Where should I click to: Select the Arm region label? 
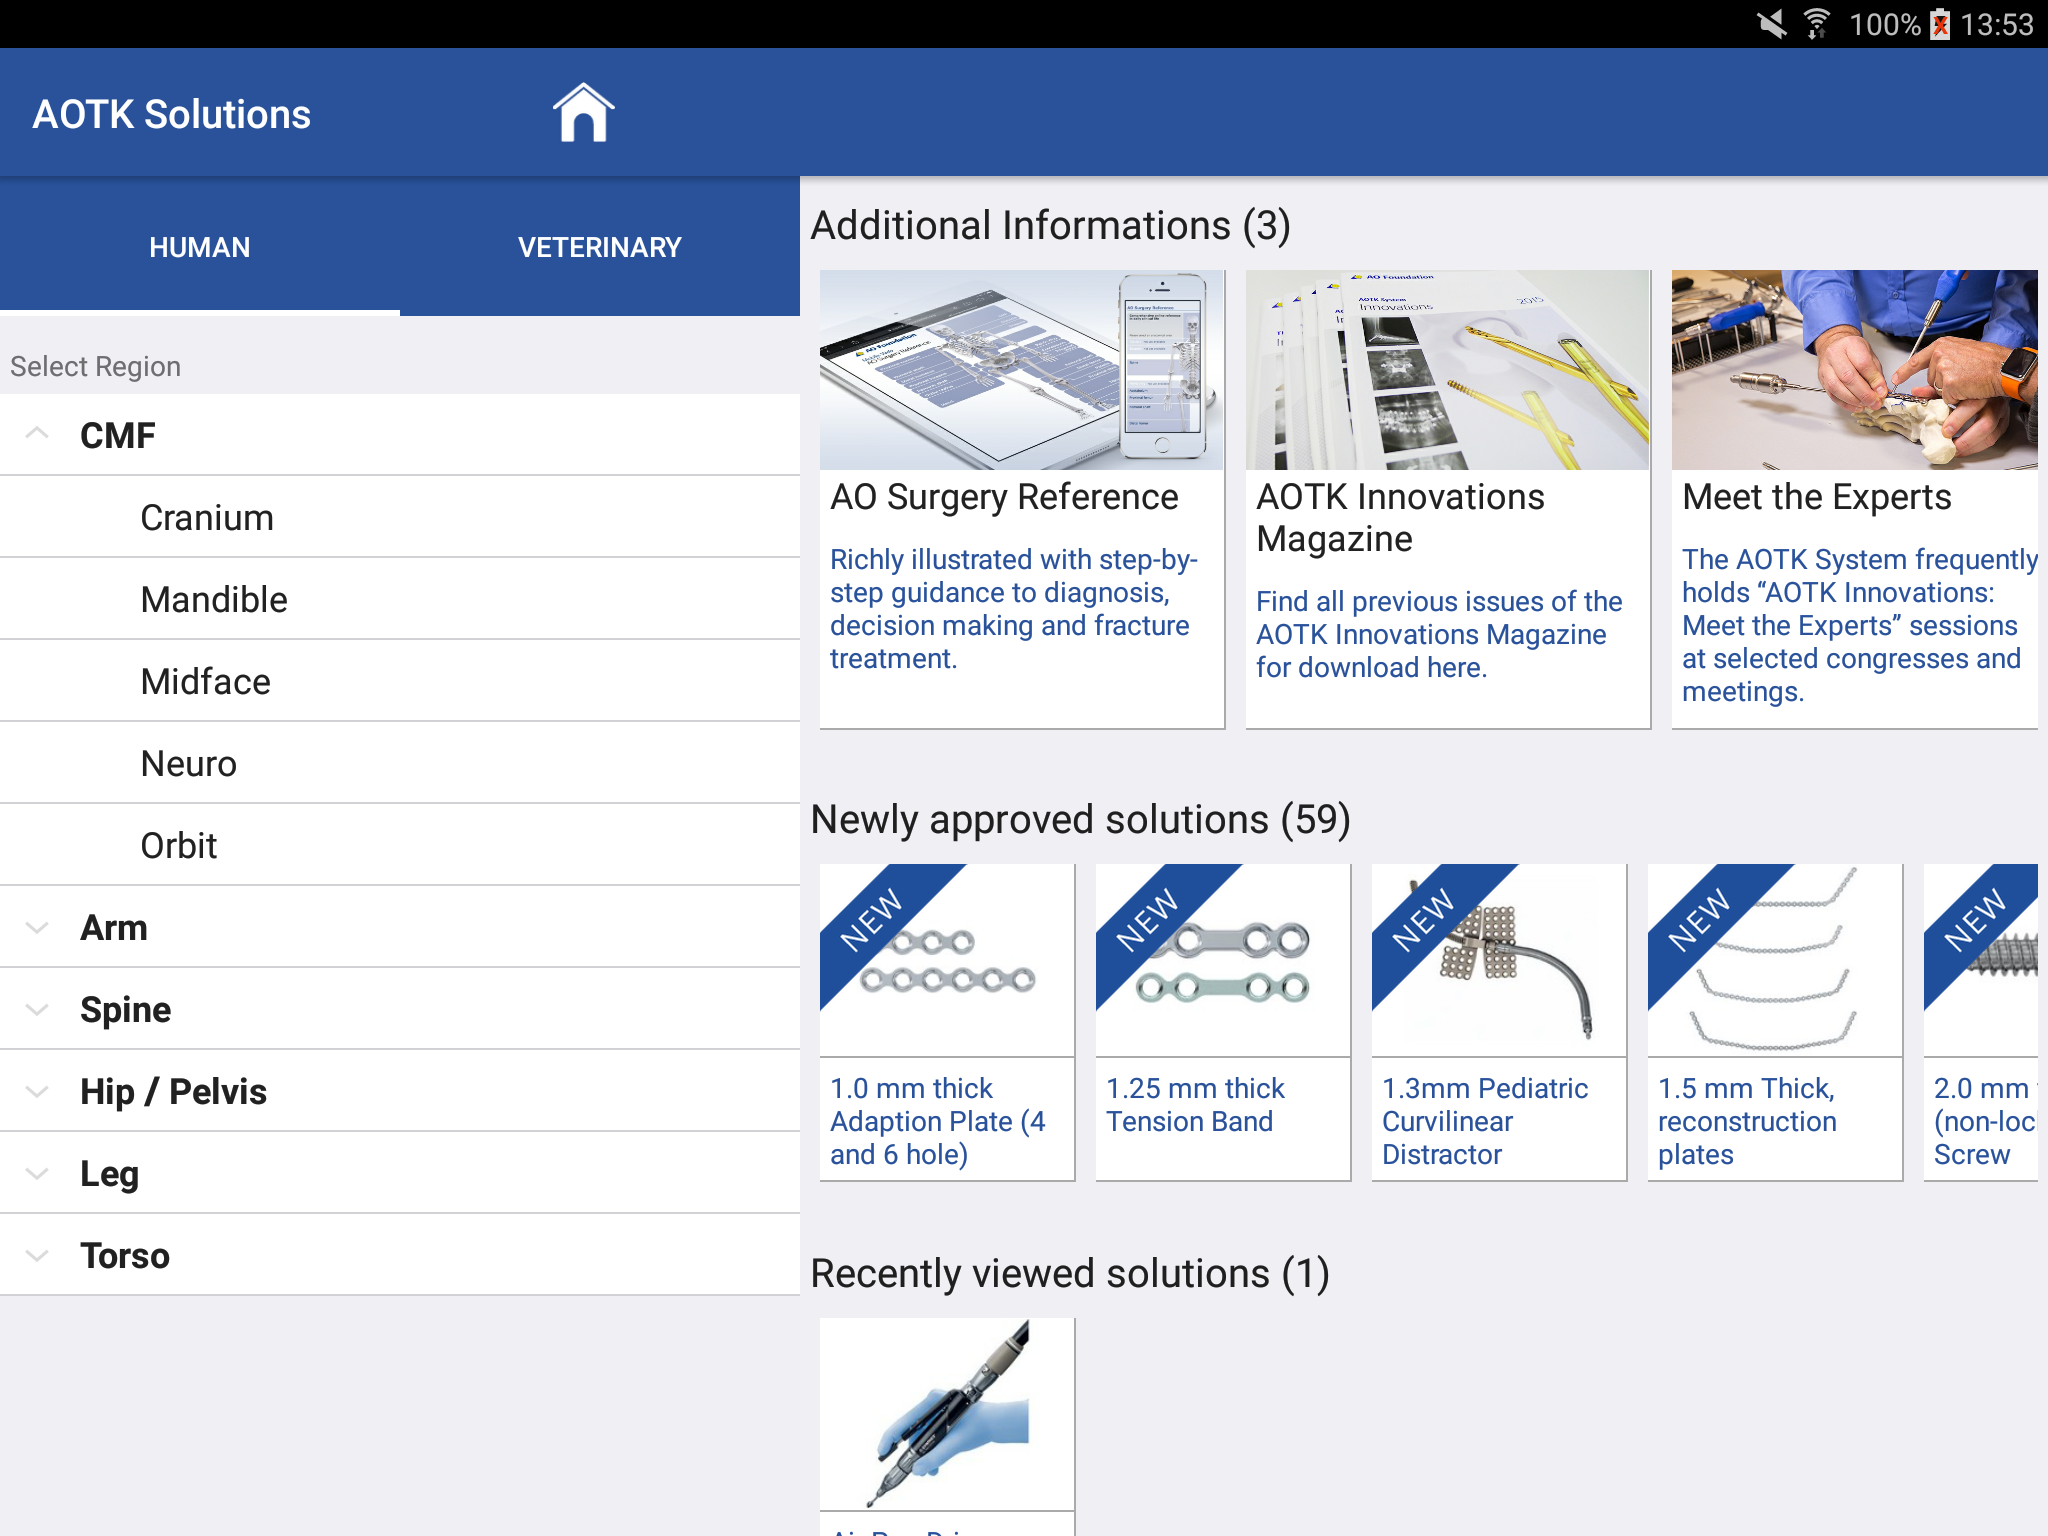(114, 928)
